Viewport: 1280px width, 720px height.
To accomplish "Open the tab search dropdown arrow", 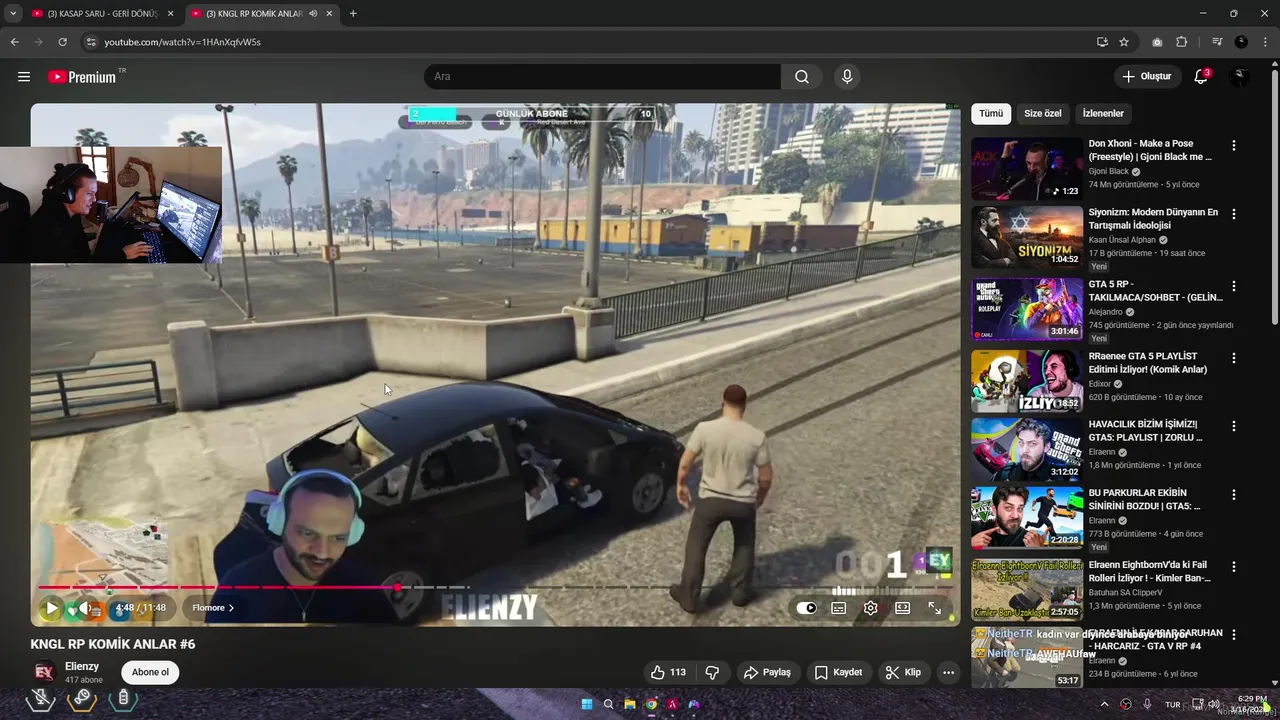I will pos(13,14).
